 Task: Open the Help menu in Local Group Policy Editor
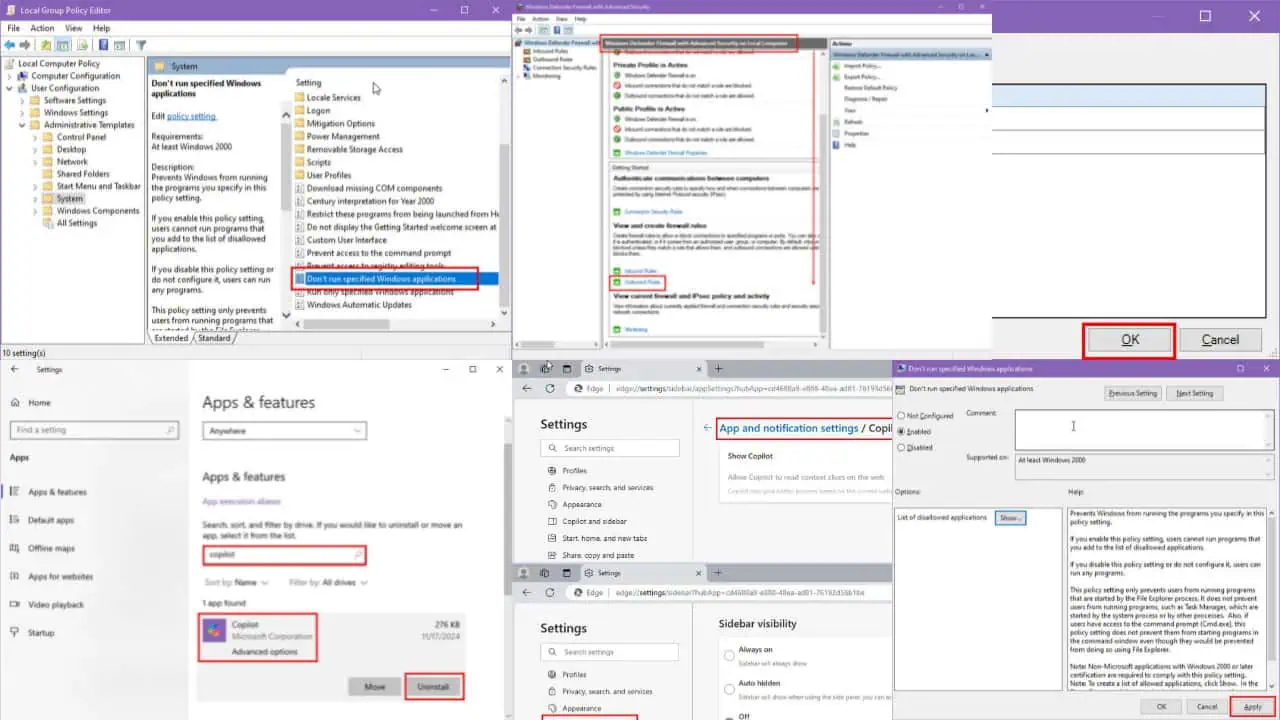tap(102, 28)
